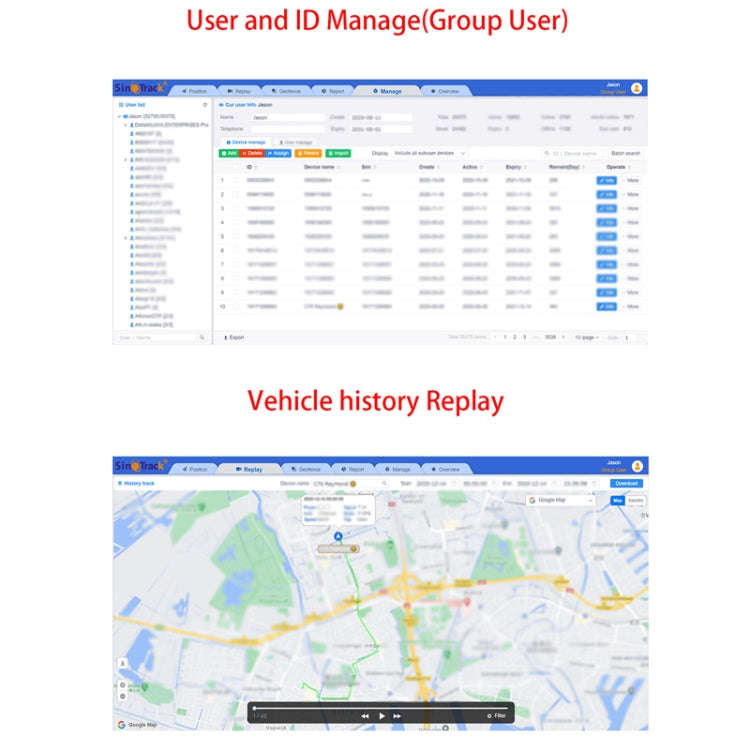This screenshot has width=750, height=750.
Task: Collapse the Jason root tree node
Action: [119, 116]
